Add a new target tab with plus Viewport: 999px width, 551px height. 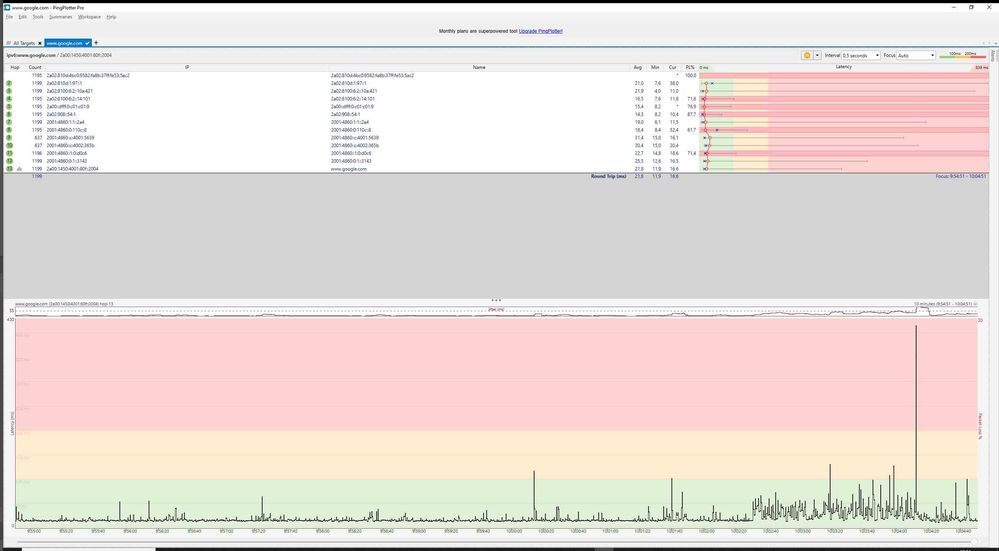tap(96, 43)
